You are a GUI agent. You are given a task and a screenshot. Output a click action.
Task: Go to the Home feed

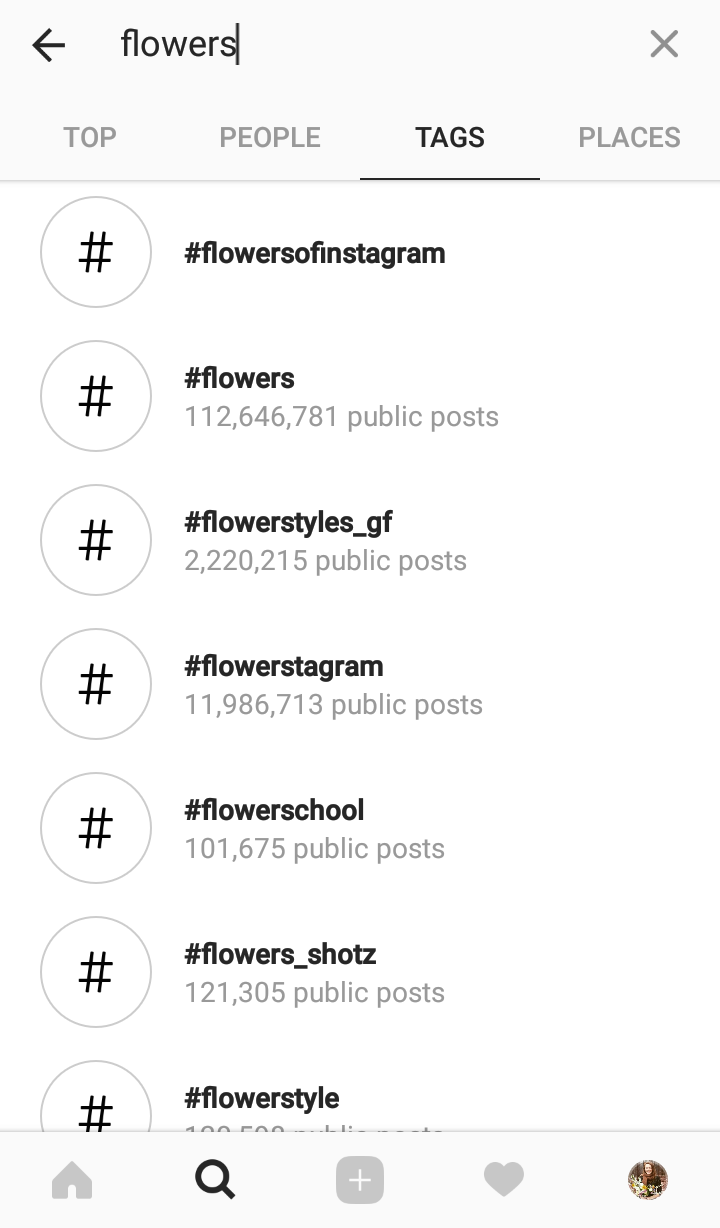pos(72,1181)
